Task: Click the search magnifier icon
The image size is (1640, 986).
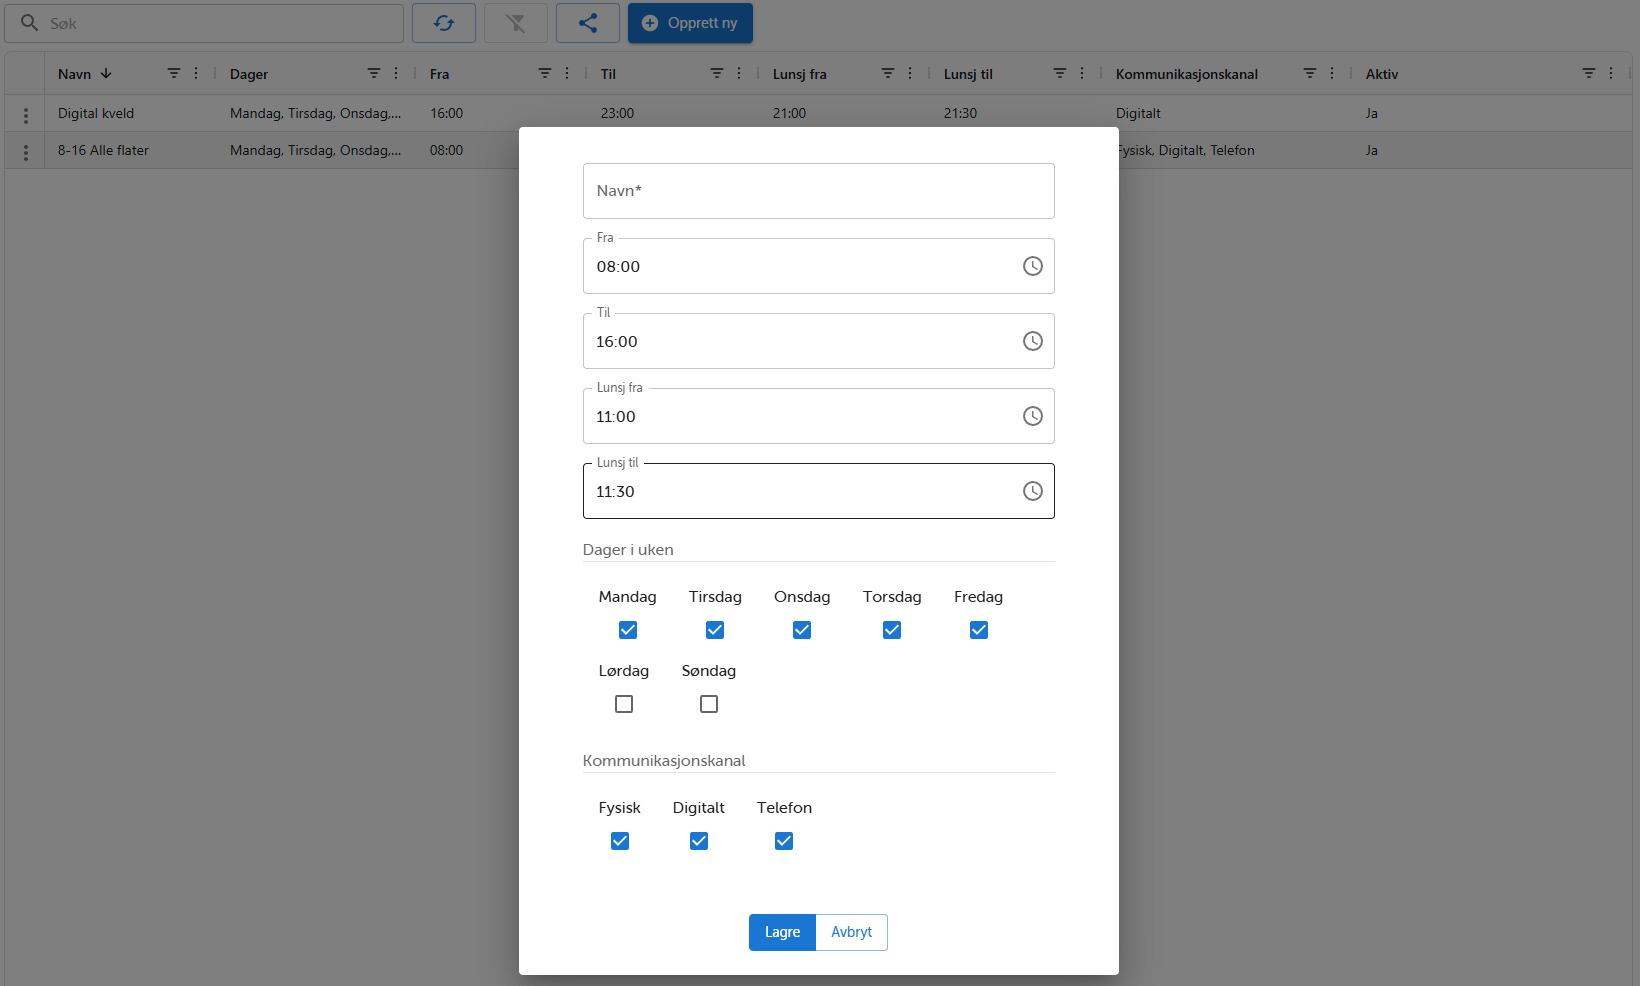Action: (x=28, y=22)
